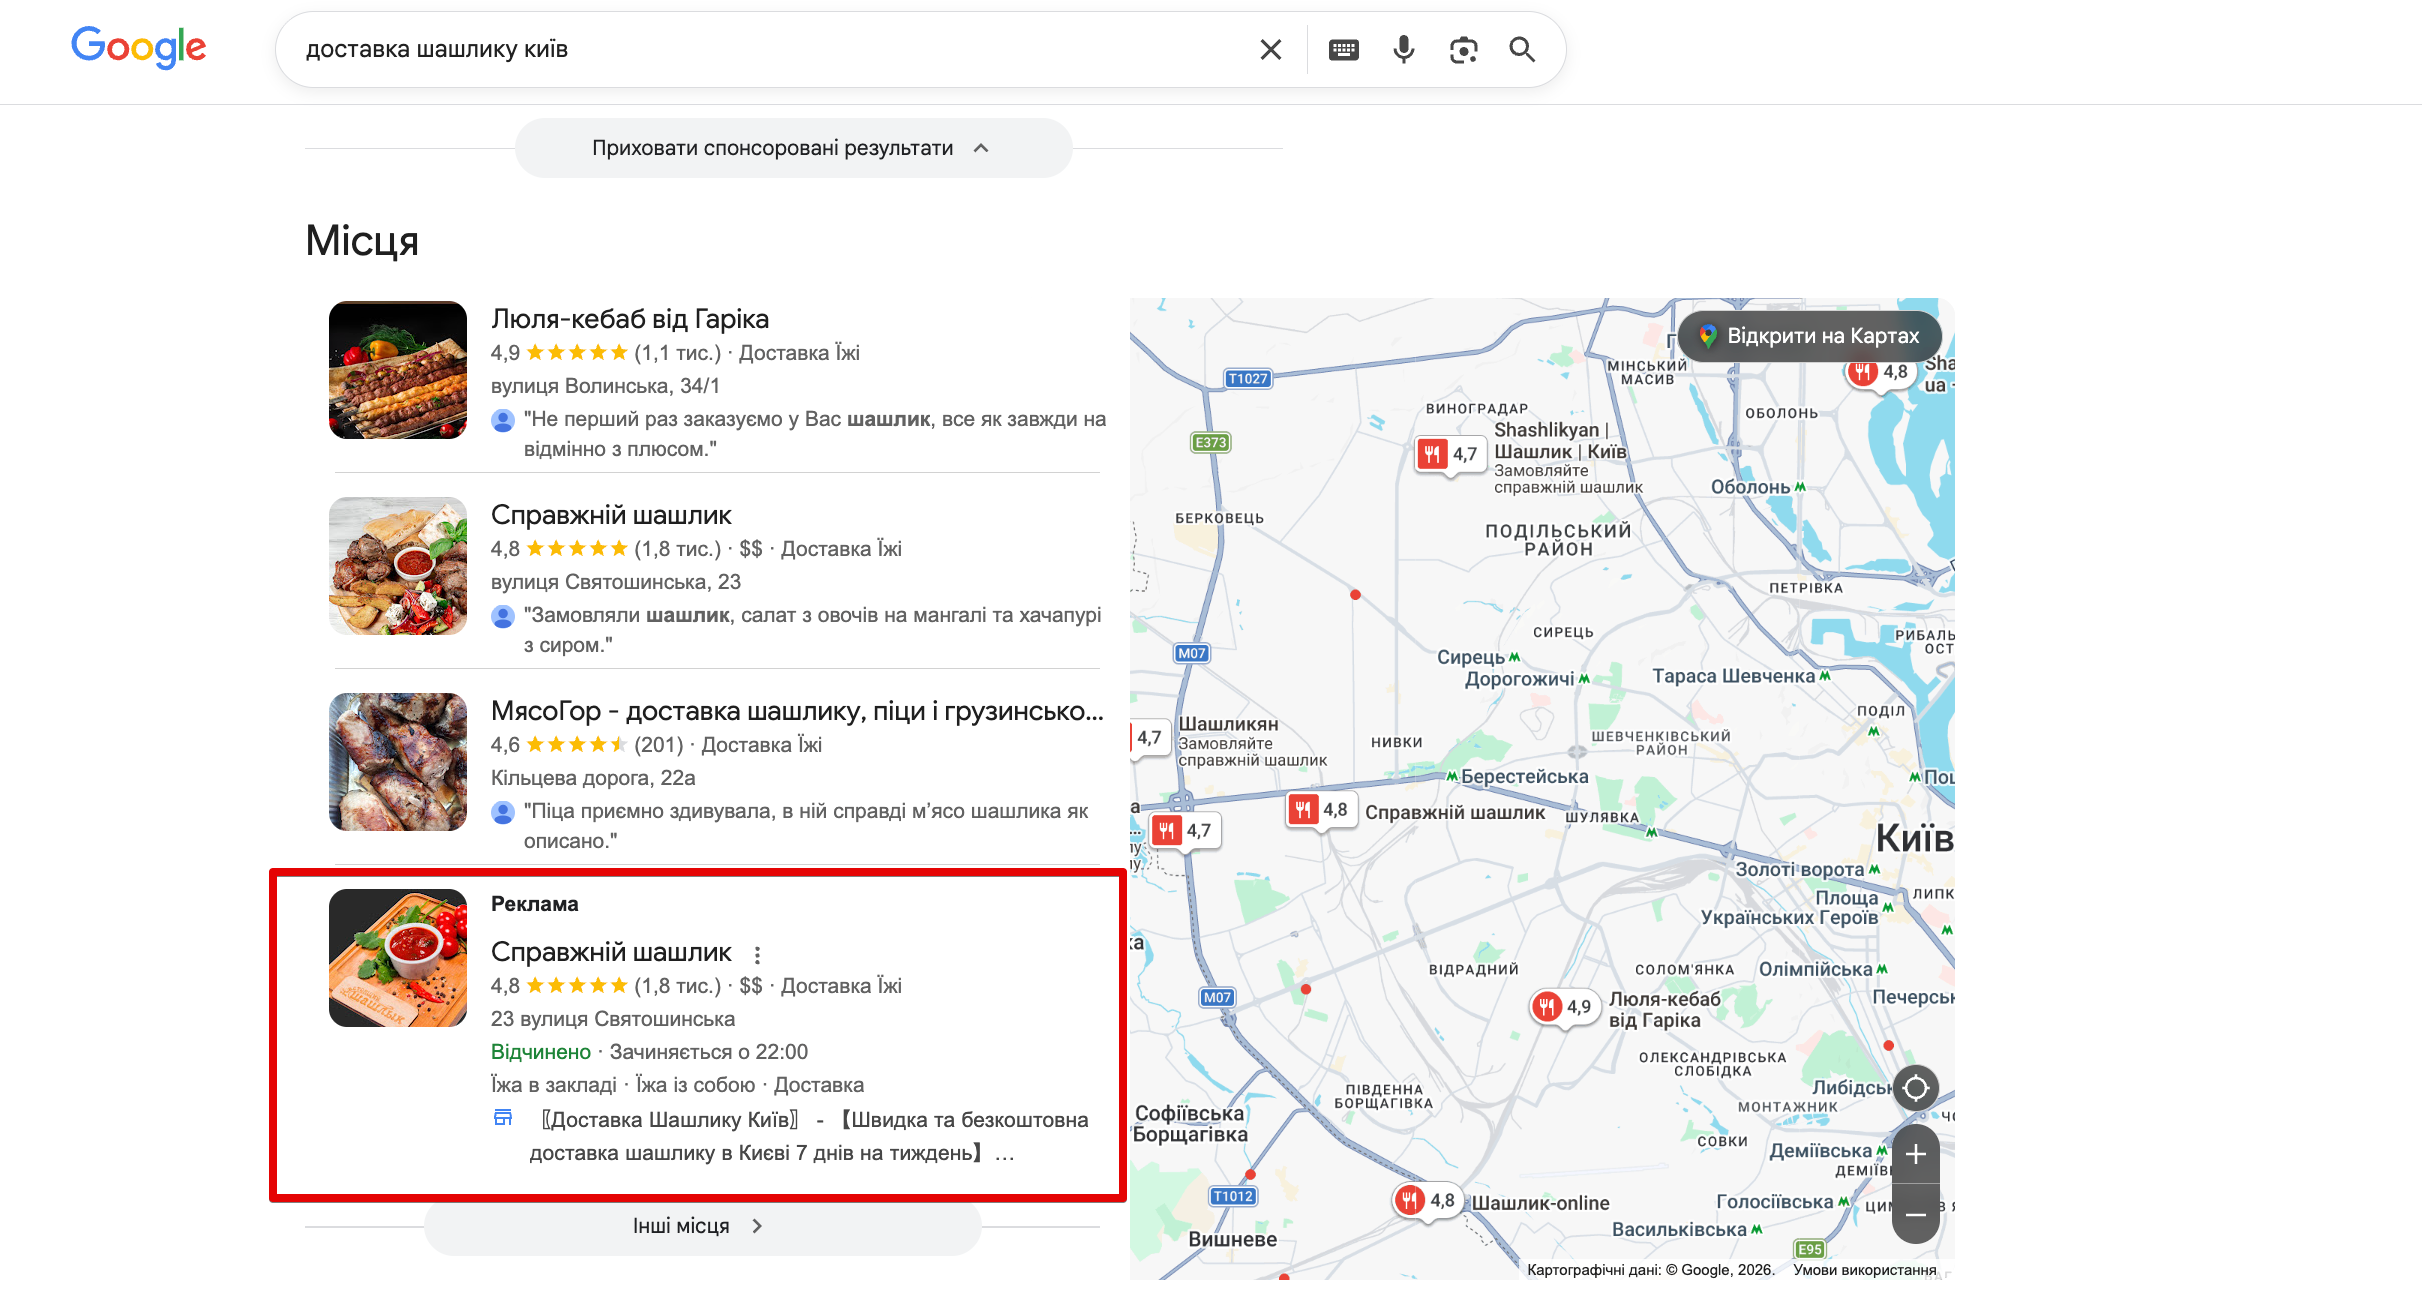Start voice search with the microphone
Viewport: 2422px width, 1316px height.
pos(1404,49)
